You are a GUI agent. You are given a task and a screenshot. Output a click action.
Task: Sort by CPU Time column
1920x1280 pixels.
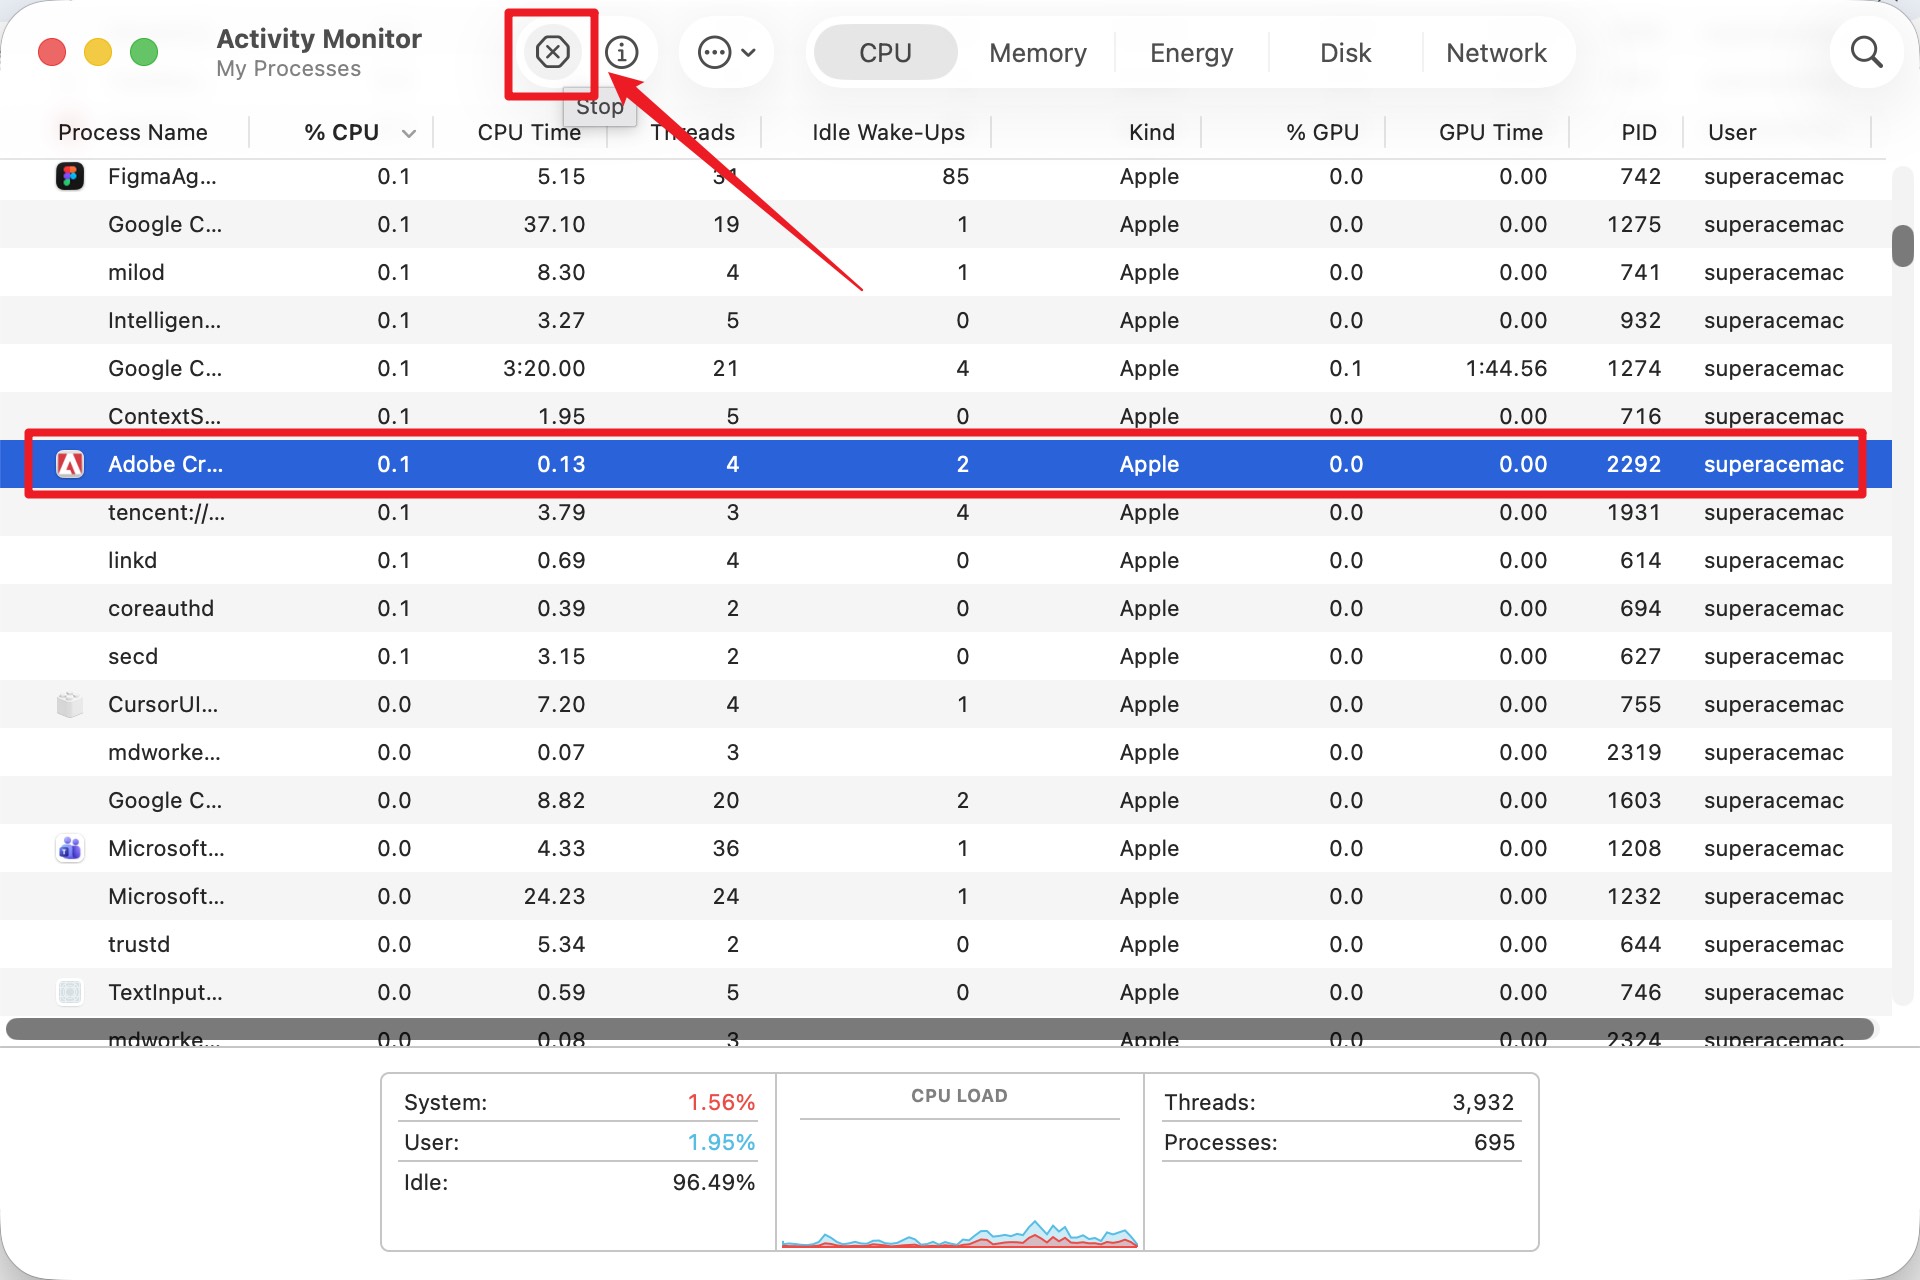[529, 132]
